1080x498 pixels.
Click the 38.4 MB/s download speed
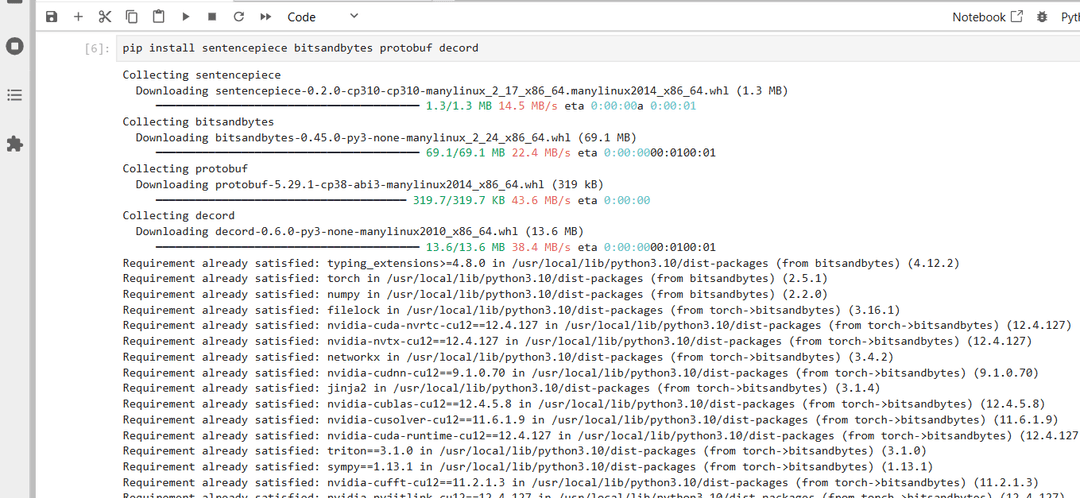pos(541,247)
